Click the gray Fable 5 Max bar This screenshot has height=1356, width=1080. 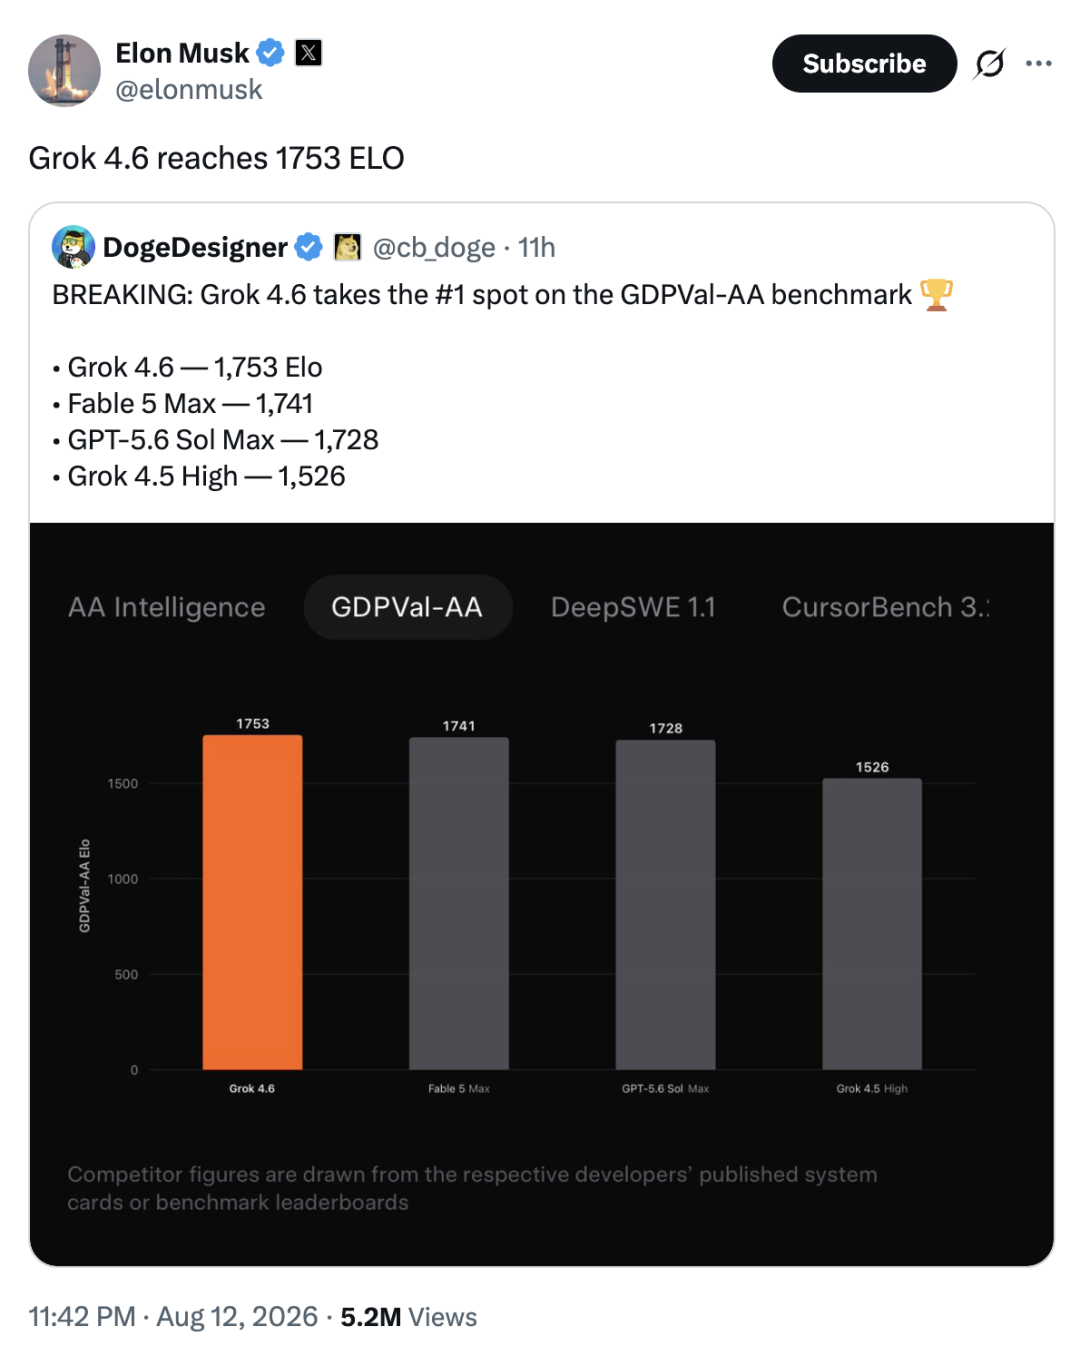click(459, 904)
